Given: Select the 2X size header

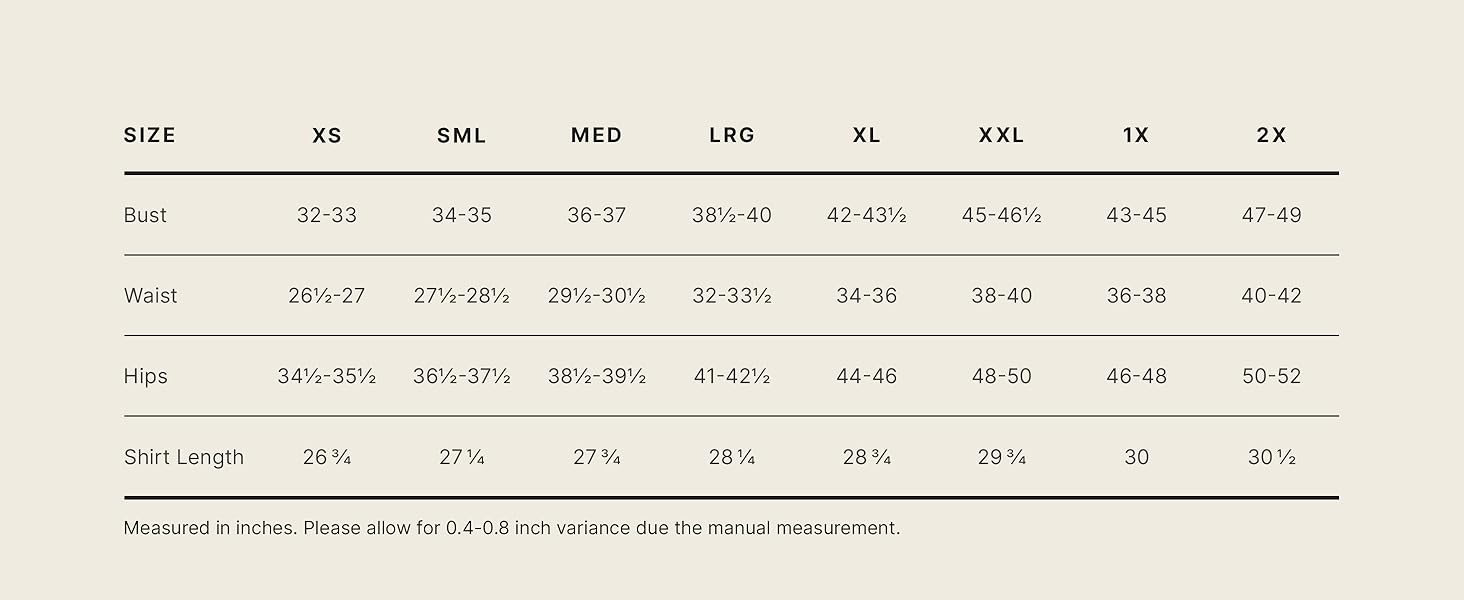Looking at the screenshot, I should (x=1272, y=135).
